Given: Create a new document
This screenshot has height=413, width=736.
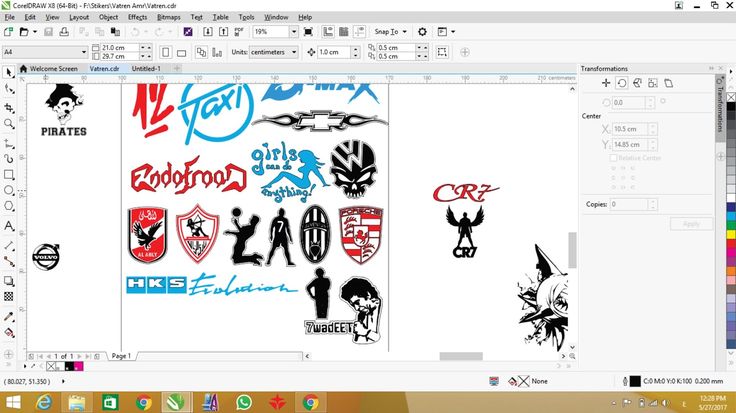Looking at the screenshot, I should [x=8, y=31].
